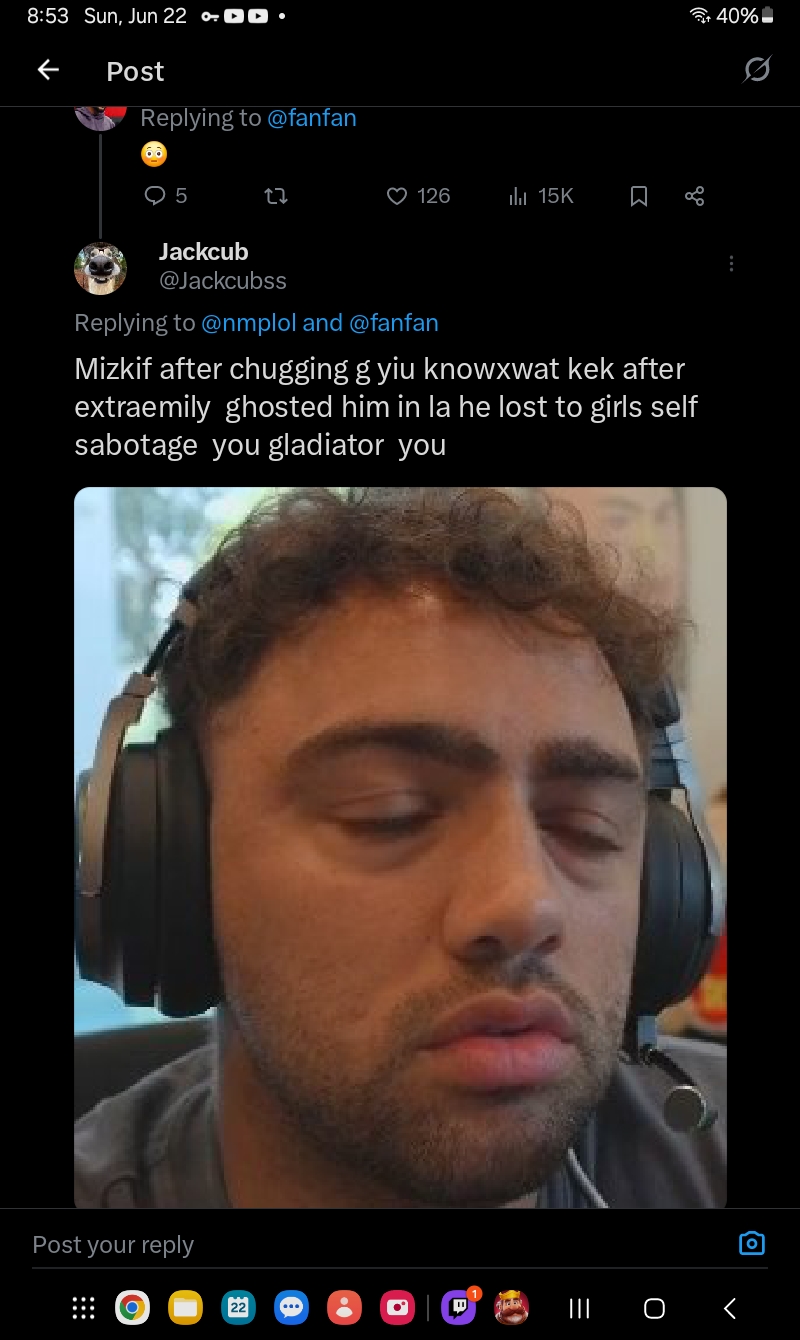Open Jackcub's post options menu
The image size is (800, 1340).
tap(731, 263)
